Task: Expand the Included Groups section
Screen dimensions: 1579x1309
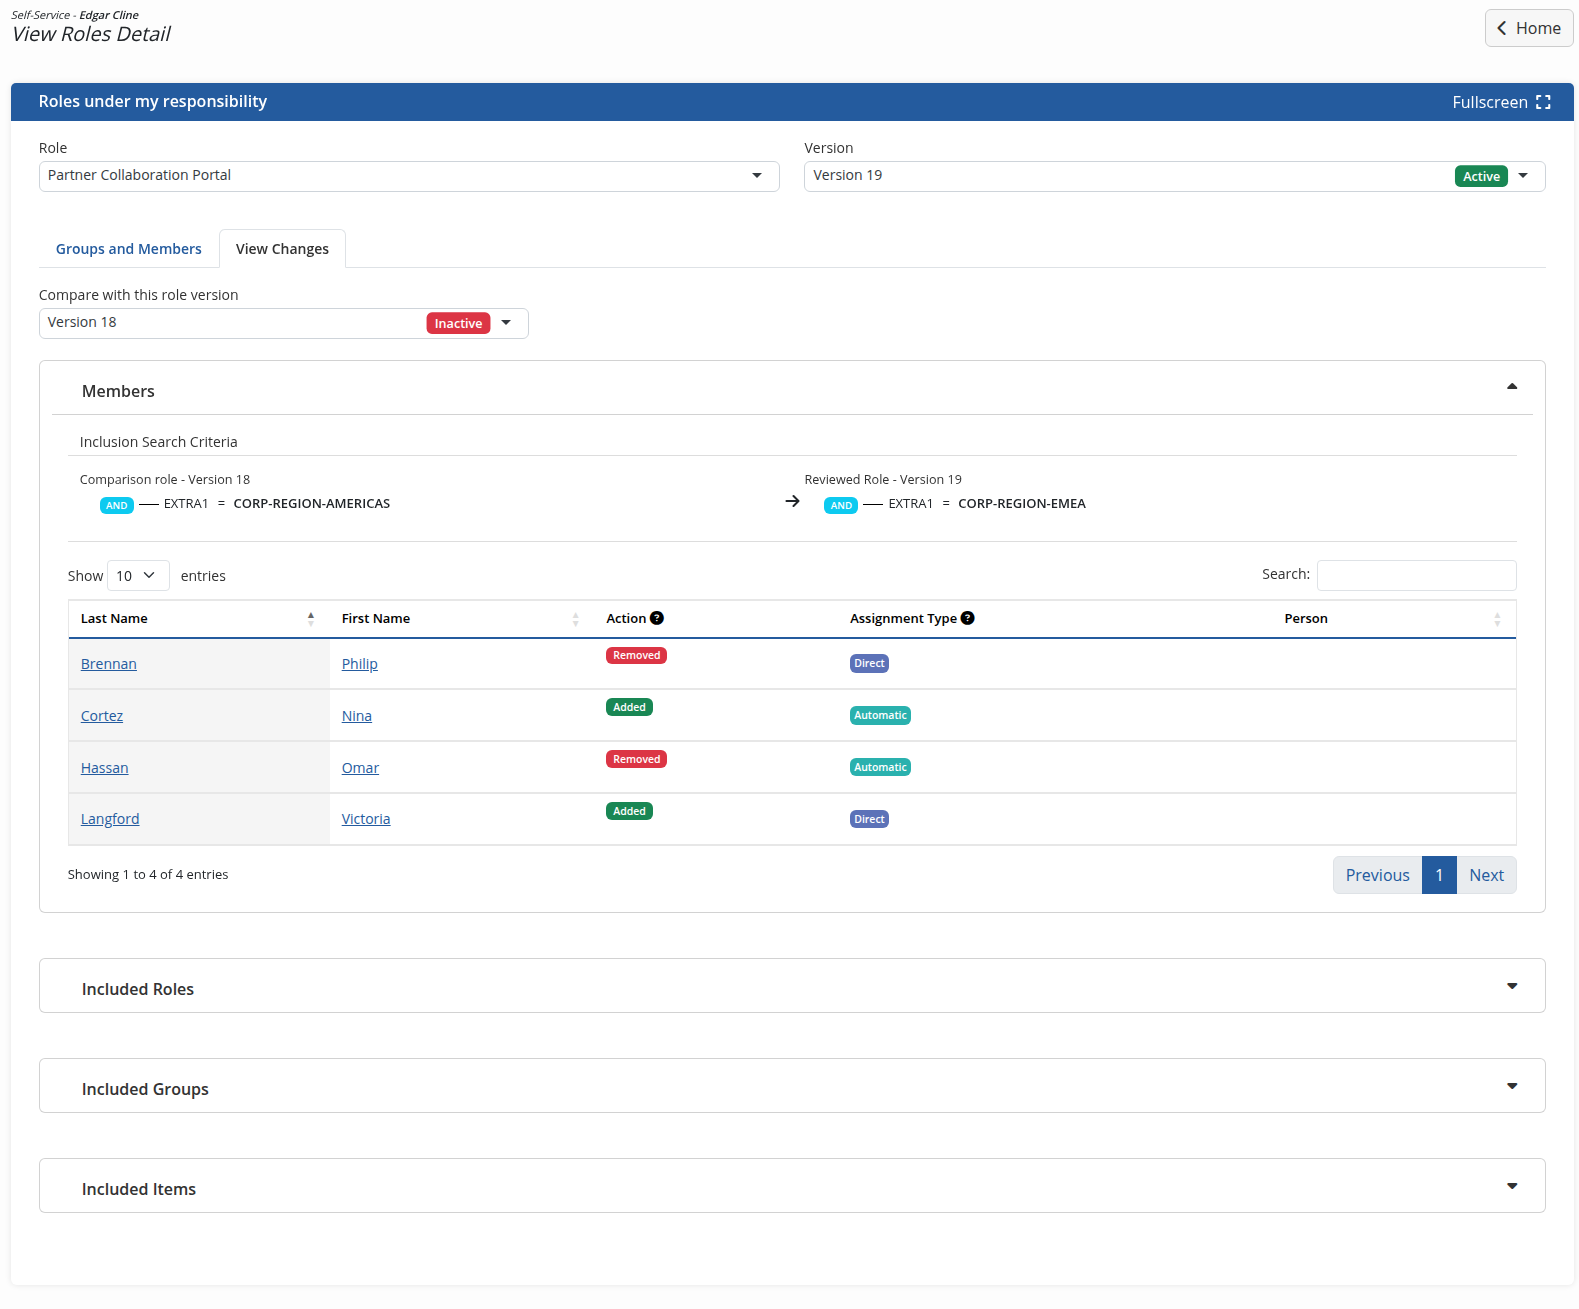Action: tap(1512, 1086)
